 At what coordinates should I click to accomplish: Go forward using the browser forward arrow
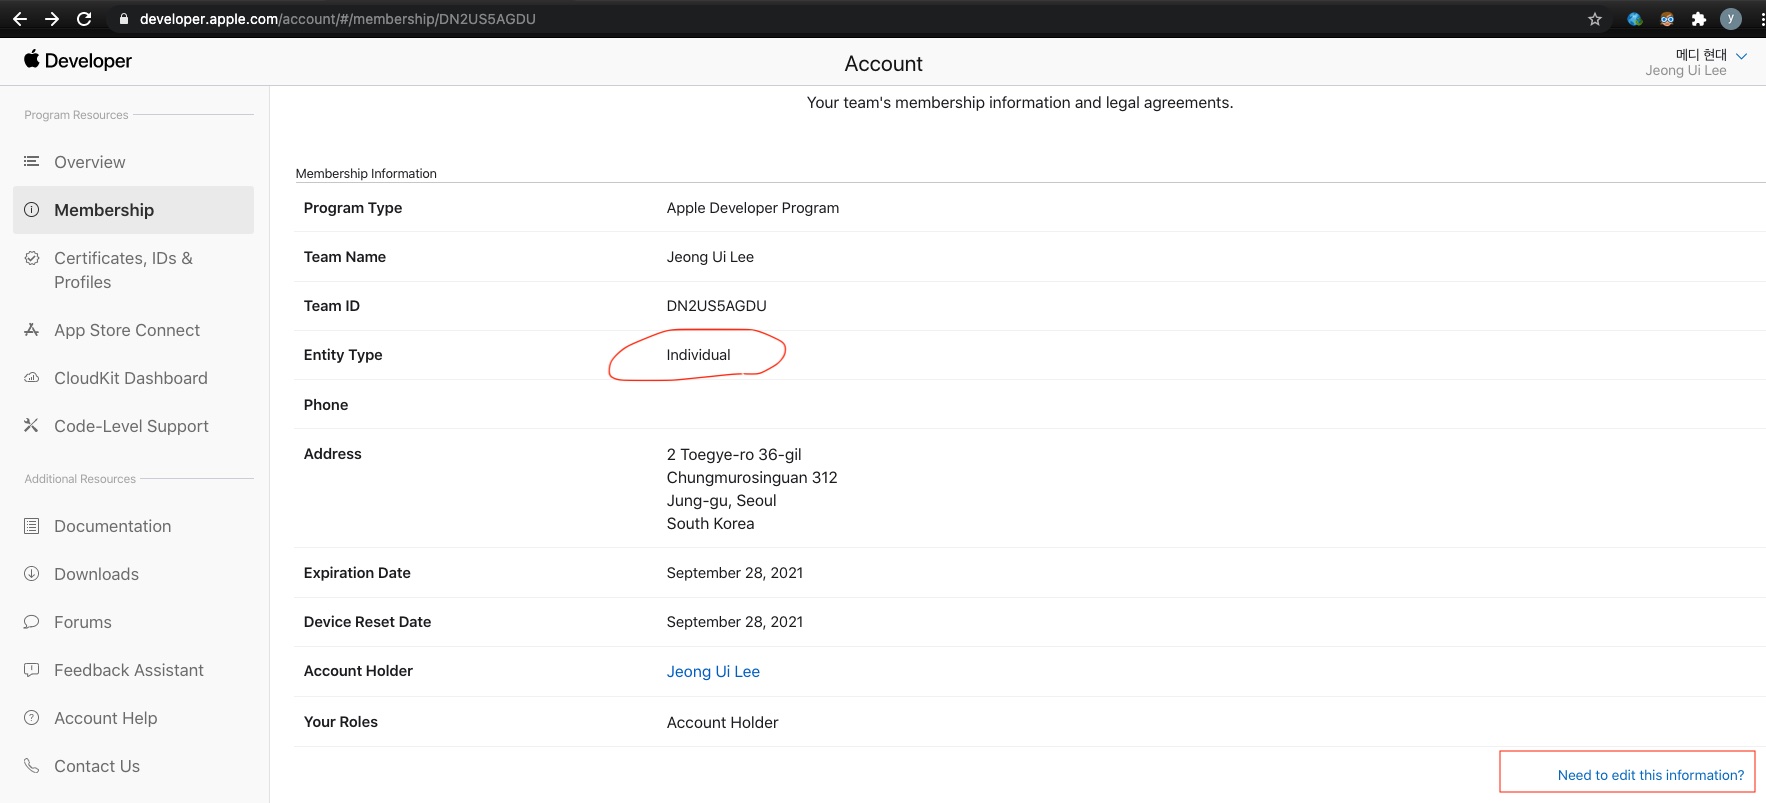(52, 19)
